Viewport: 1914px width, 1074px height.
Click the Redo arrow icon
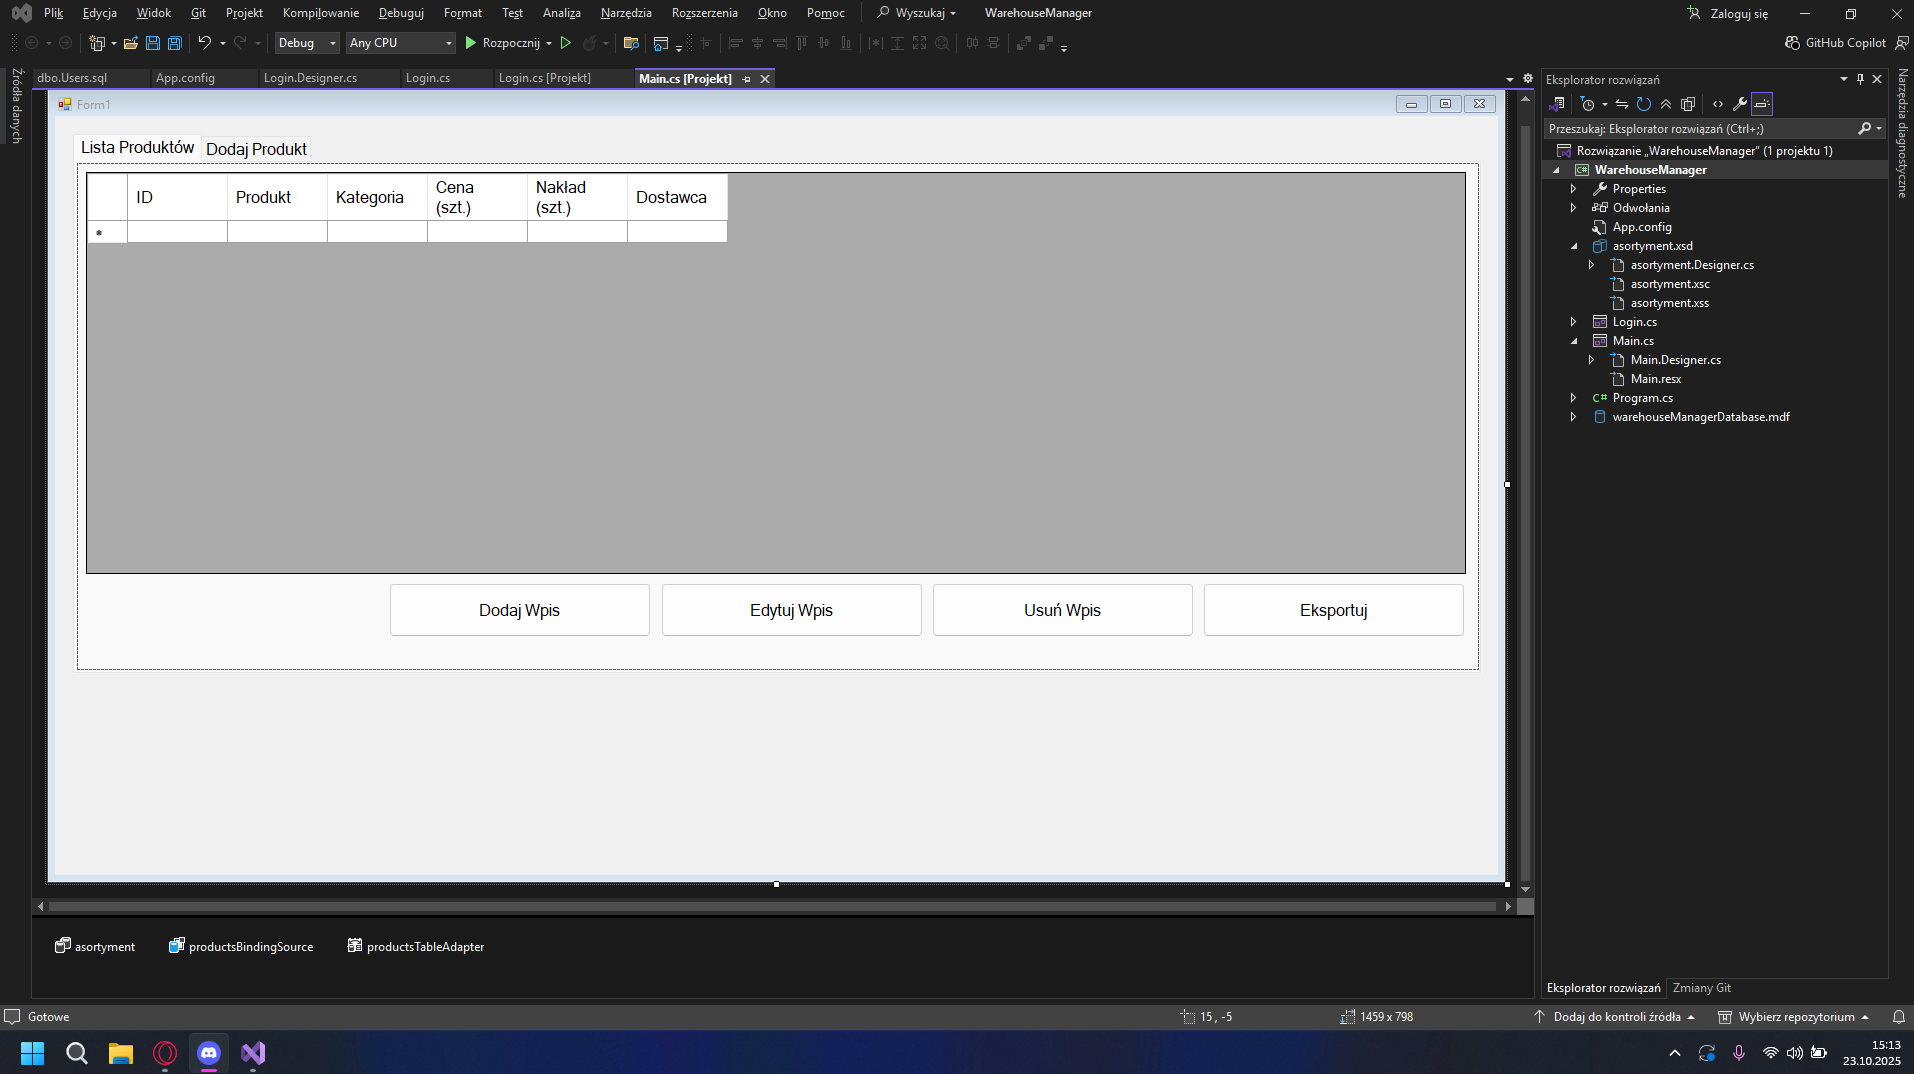[x=240, y=43]
